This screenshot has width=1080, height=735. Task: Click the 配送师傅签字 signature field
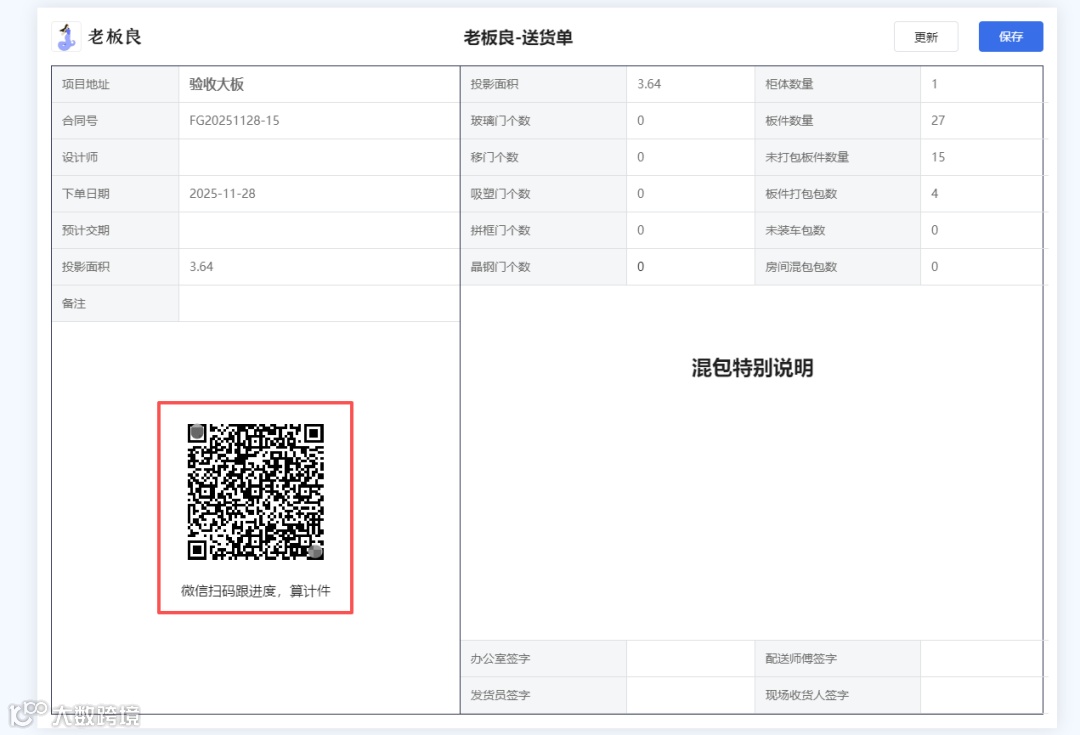(x=982, y=659)
